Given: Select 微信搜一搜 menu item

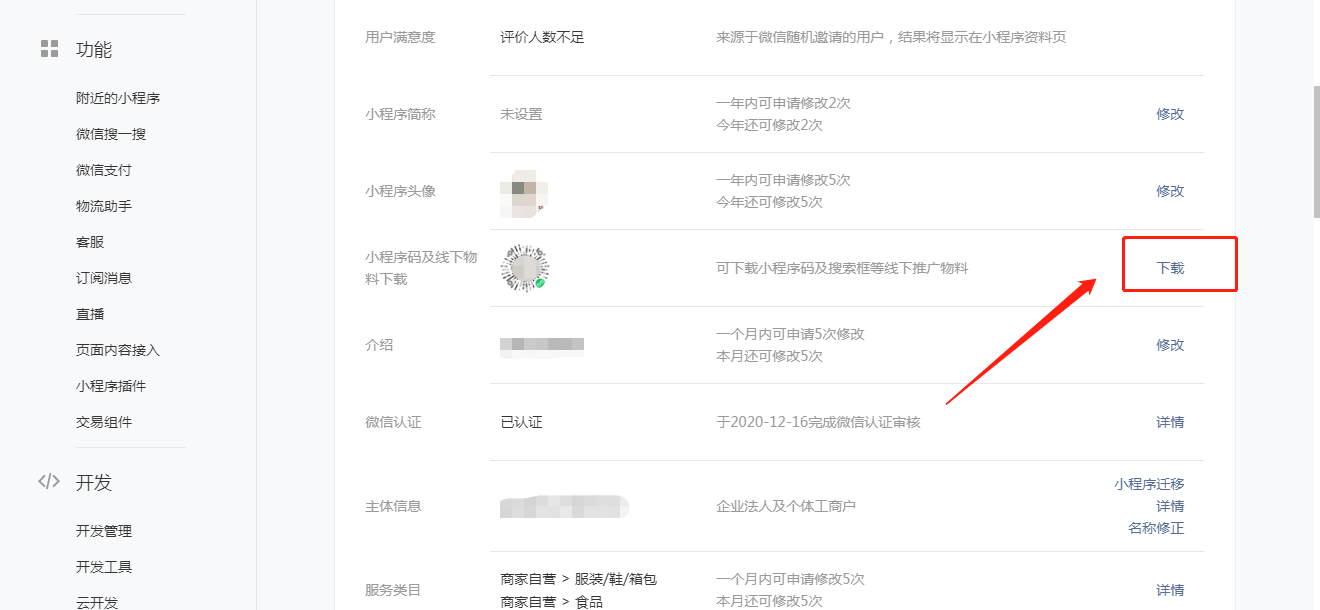Looking at the screenshot, I should (111, 134).
